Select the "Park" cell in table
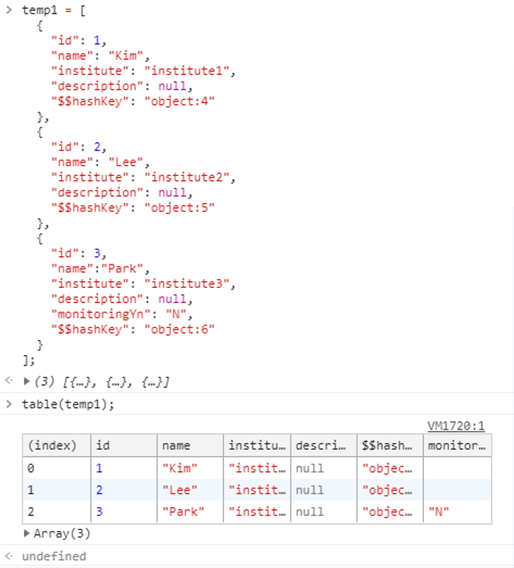This screenshot has height=568, width=514. [x=190, y=512]
